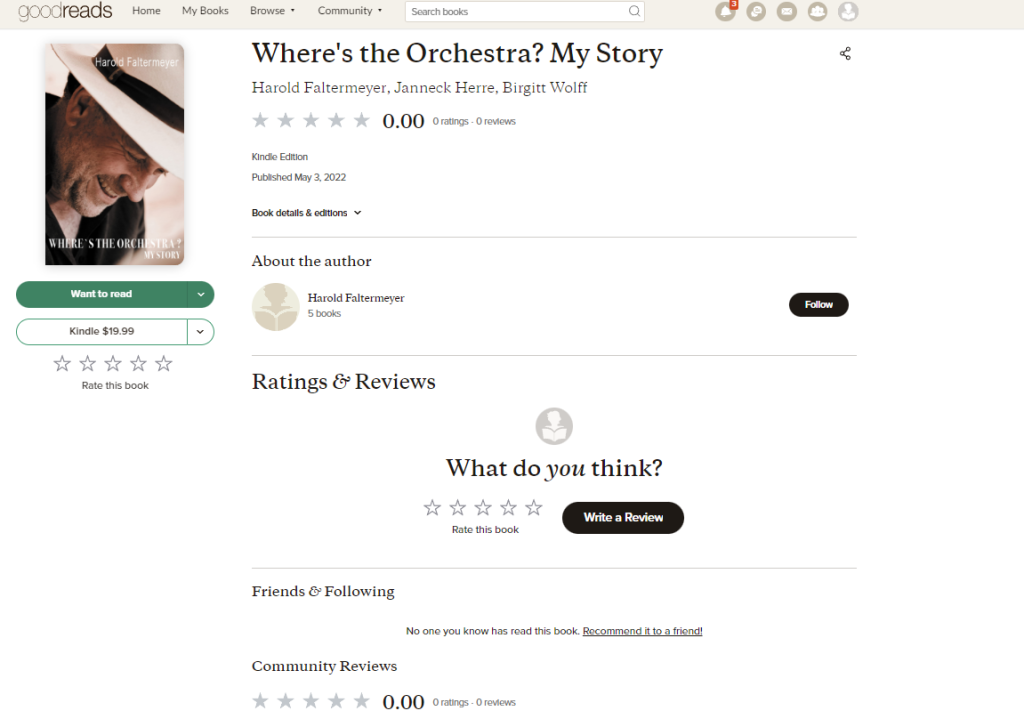Focus the Search books field
Screen dimensions: 1024x727
click(515, 12)
